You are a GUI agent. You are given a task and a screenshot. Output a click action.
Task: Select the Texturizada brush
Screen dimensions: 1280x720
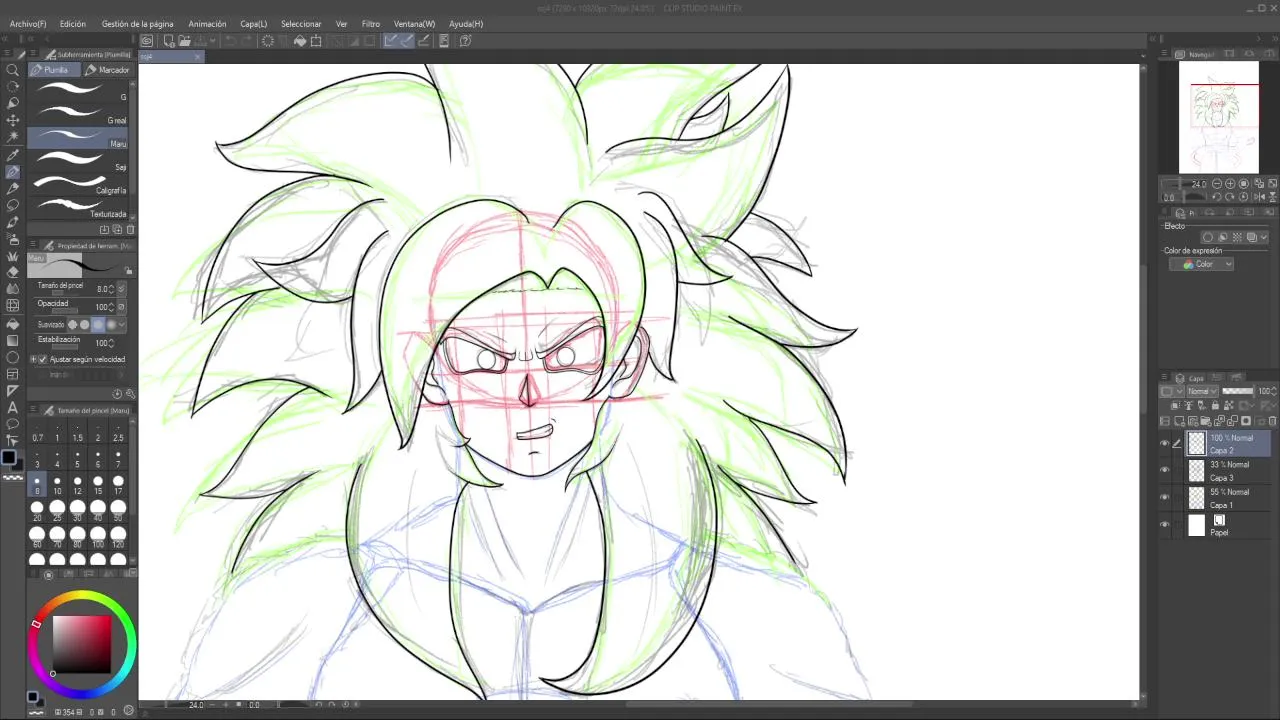80,209
